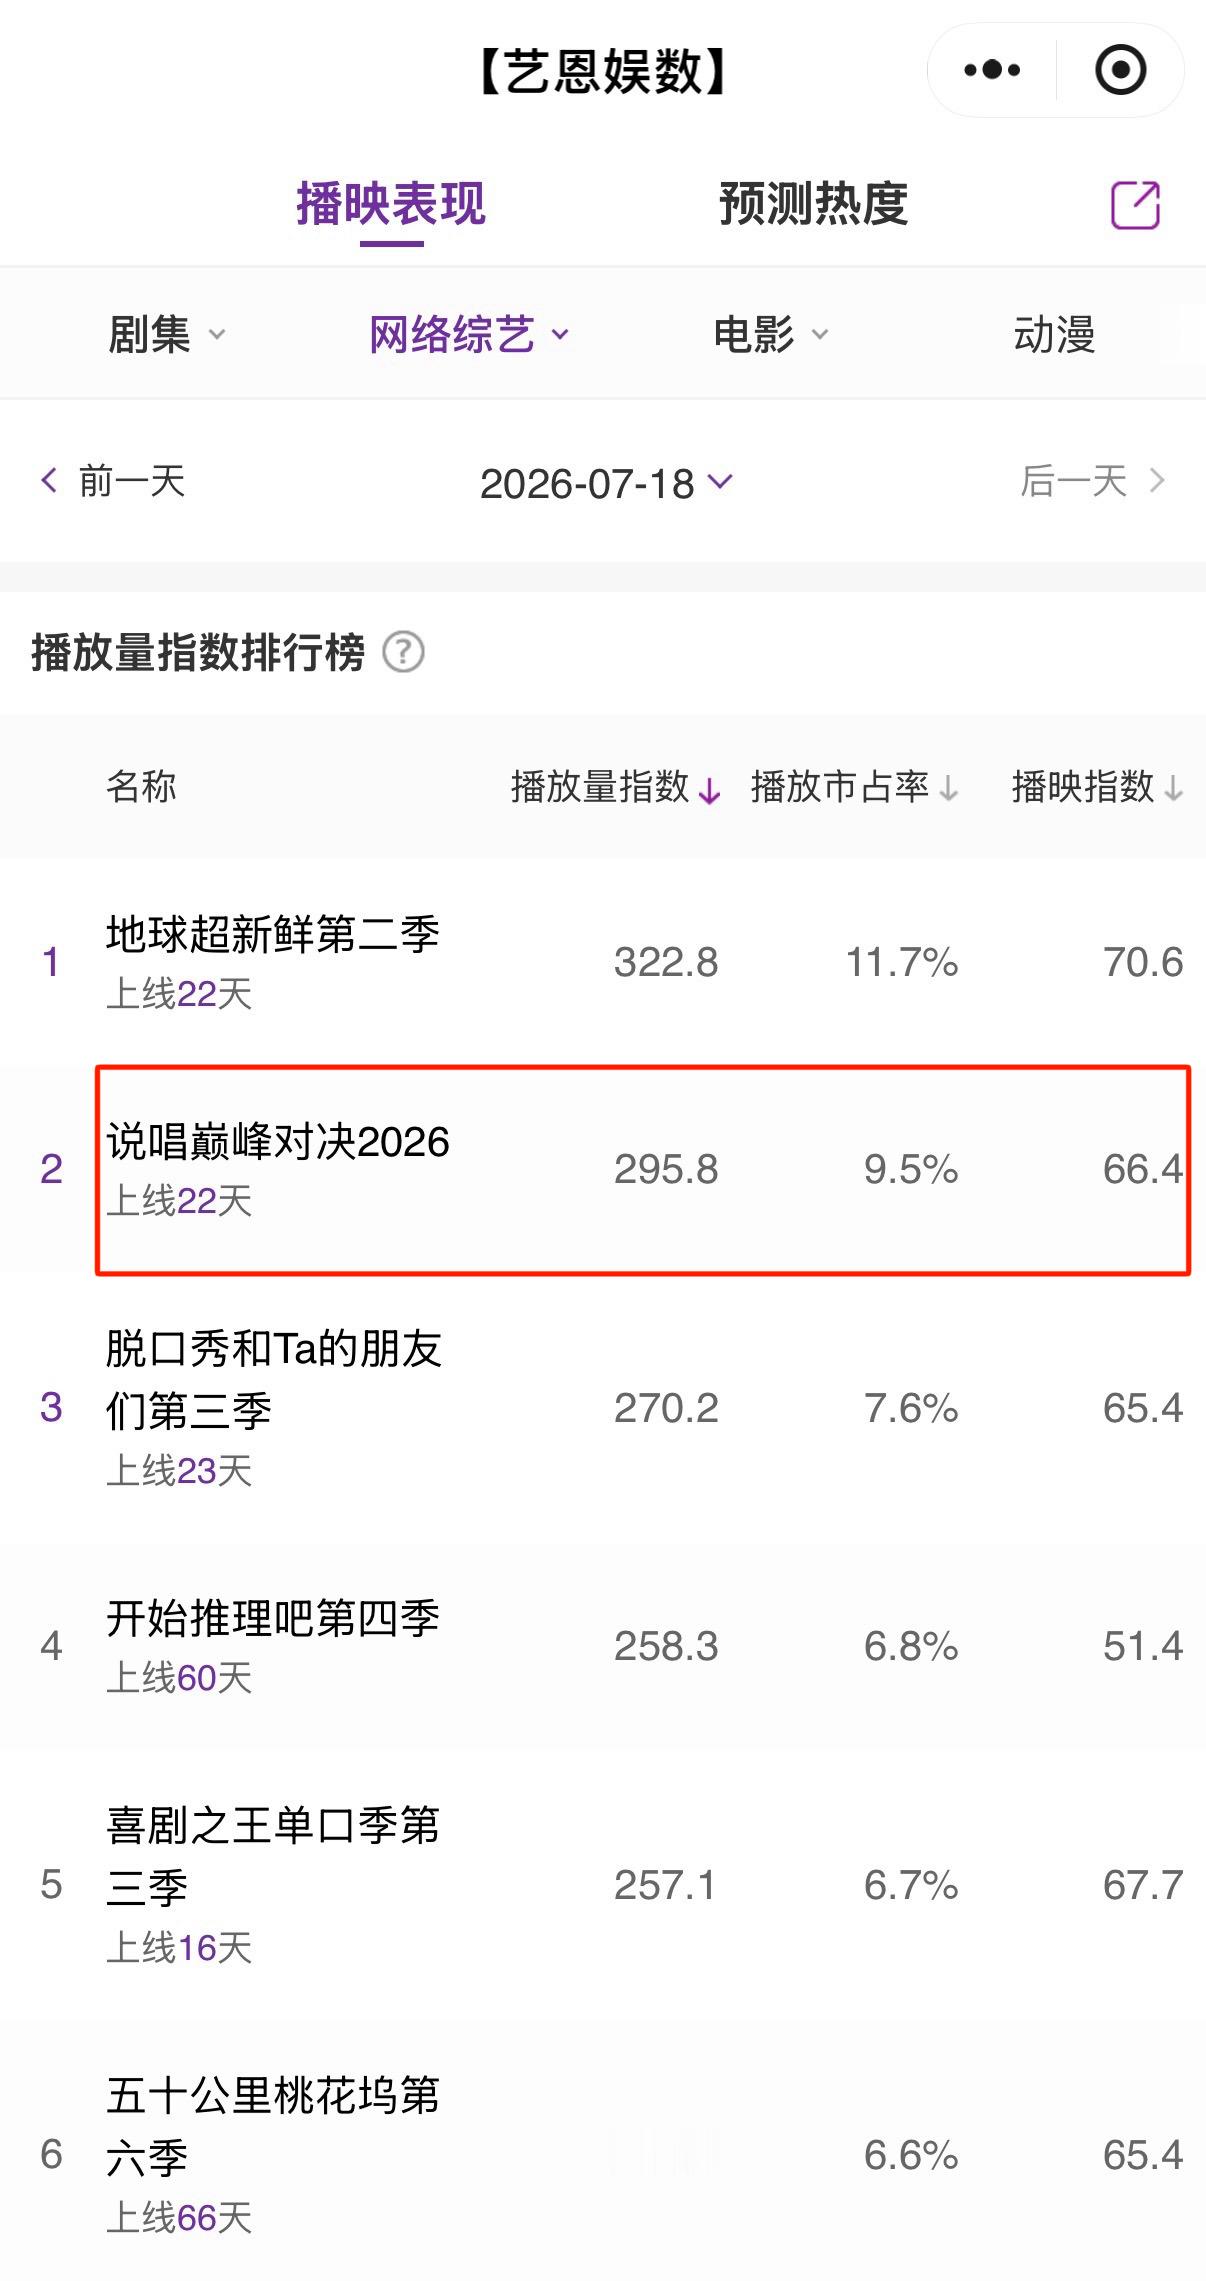Click the right arrow beside 后一天
Image resolution: width=1206 pixels, height=2281 pixels.
tap(1157, 481)
